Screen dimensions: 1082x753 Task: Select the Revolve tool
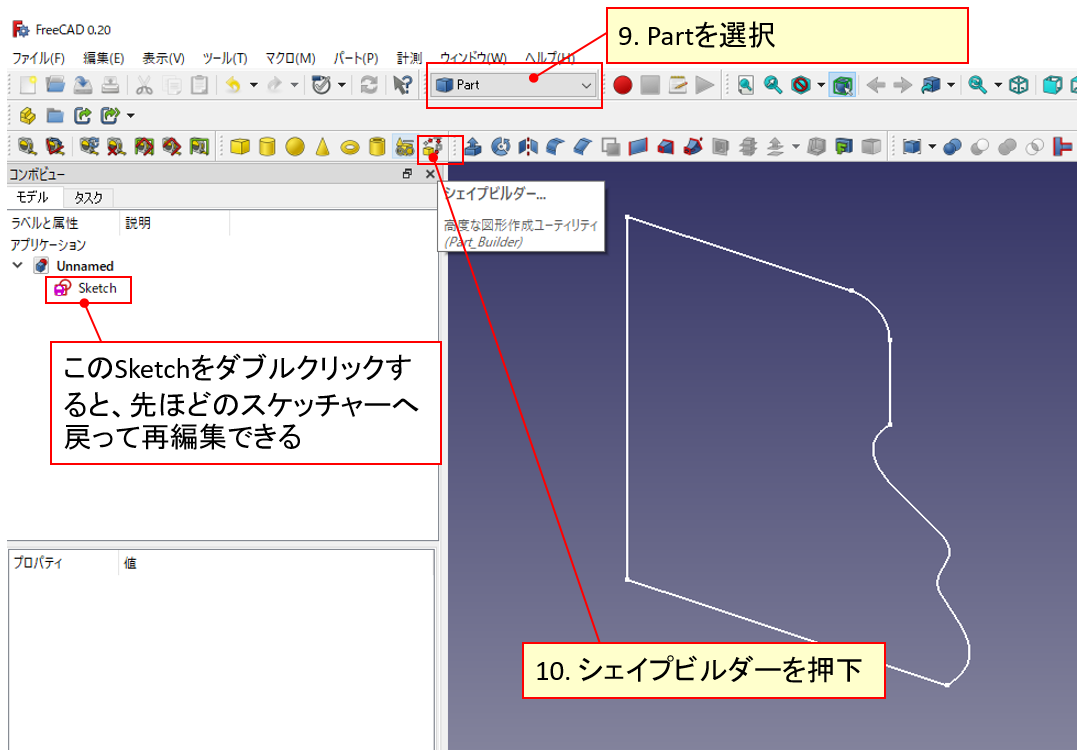pyautogui.click(x=501, y=146)
